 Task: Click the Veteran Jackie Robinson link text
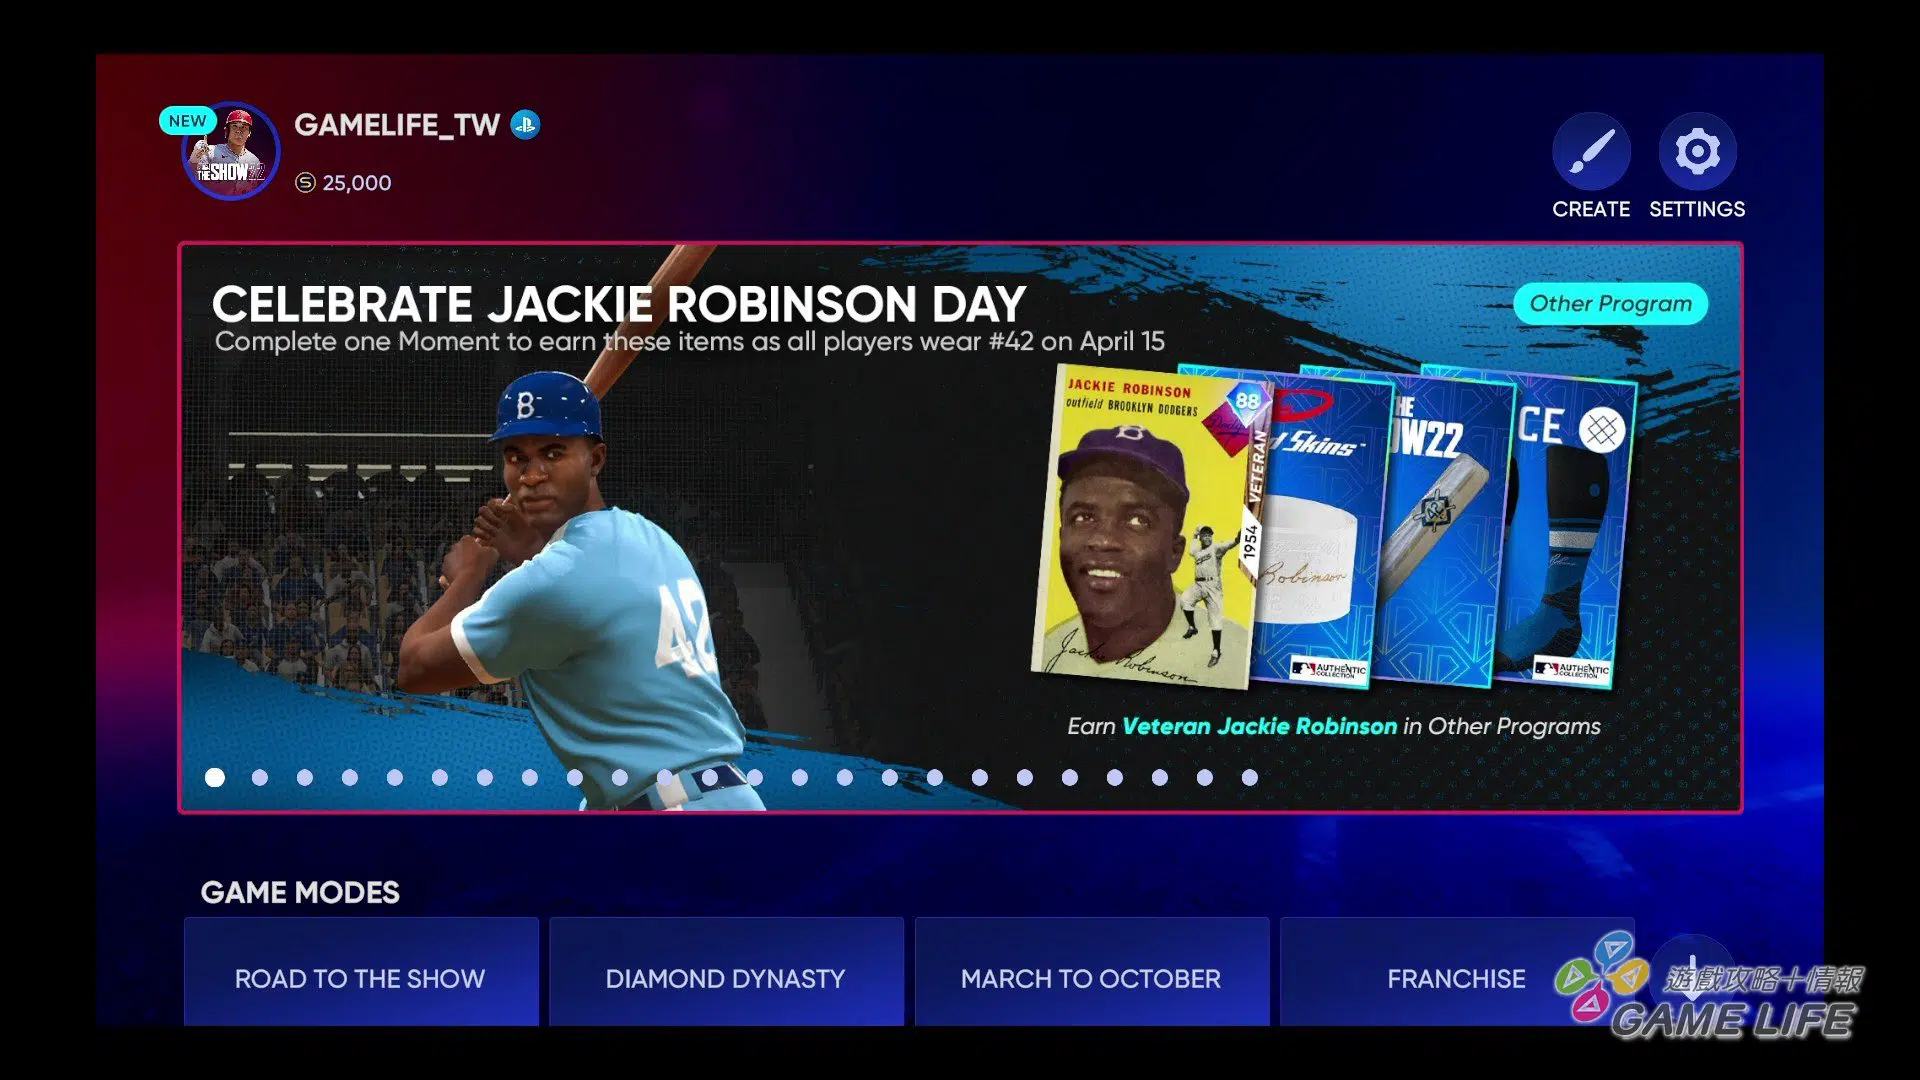click(1259, 726)
